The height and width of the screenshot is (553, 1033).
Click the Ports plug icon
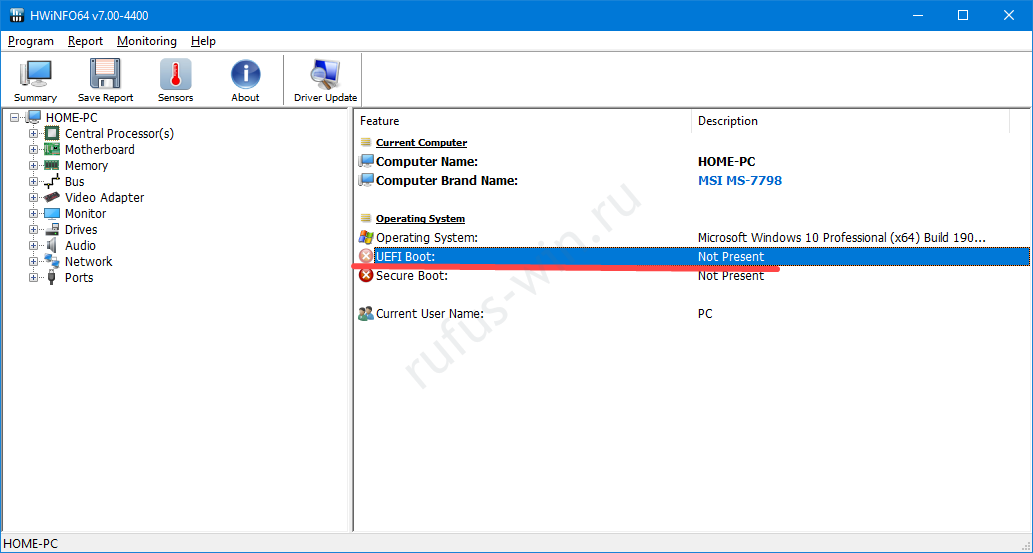pos(51,277)
